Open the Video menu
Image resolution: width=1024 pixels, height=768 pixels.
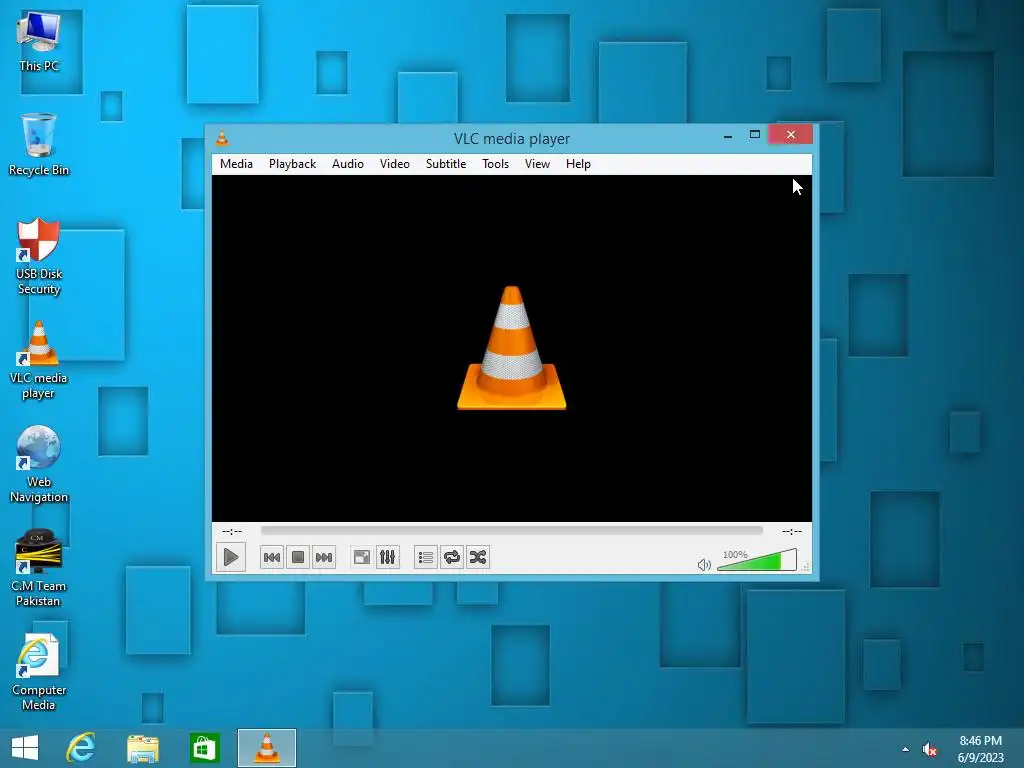coord(394,164)
